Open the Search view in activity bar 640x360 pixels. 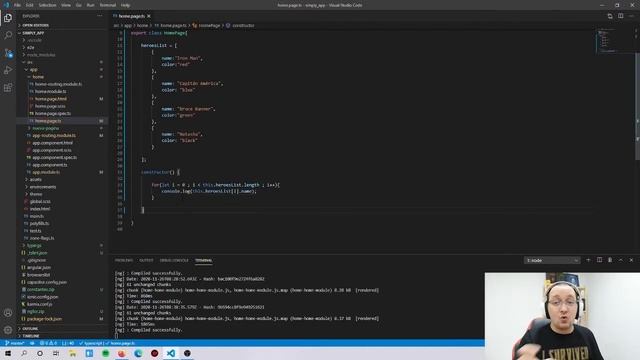tap(8, 35)
